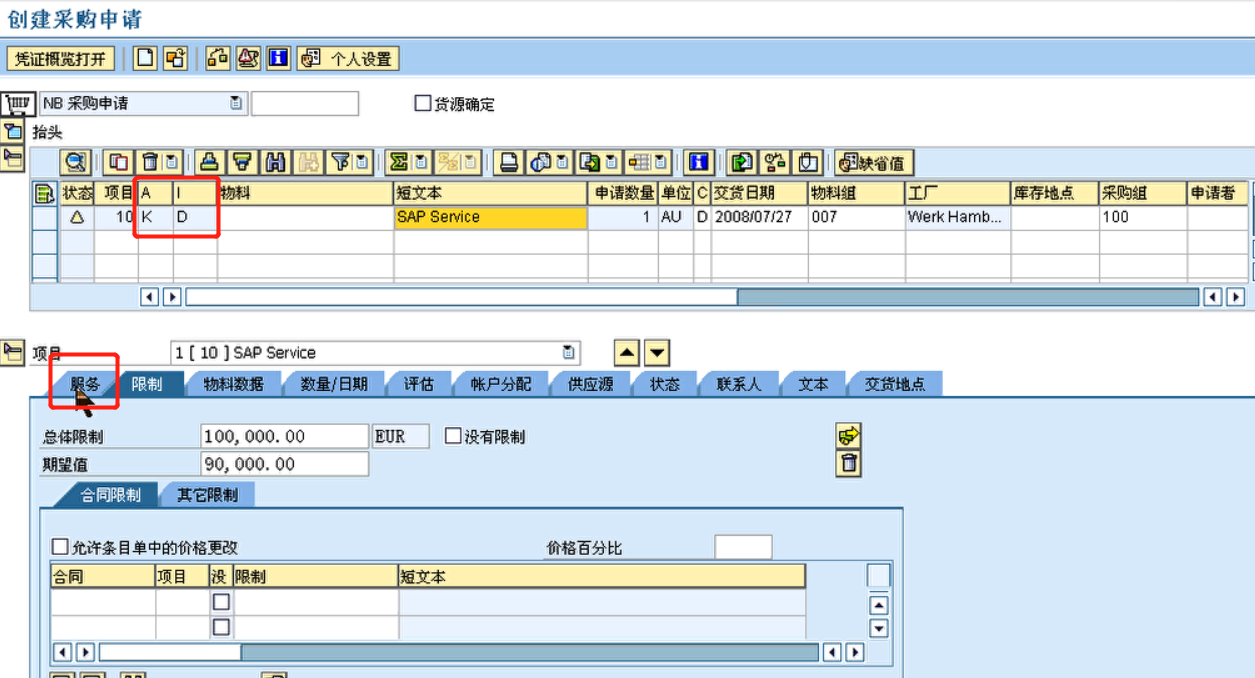Click the find binoculars icon
This screenshot has width=1255, height=678.
click(276, 162)
